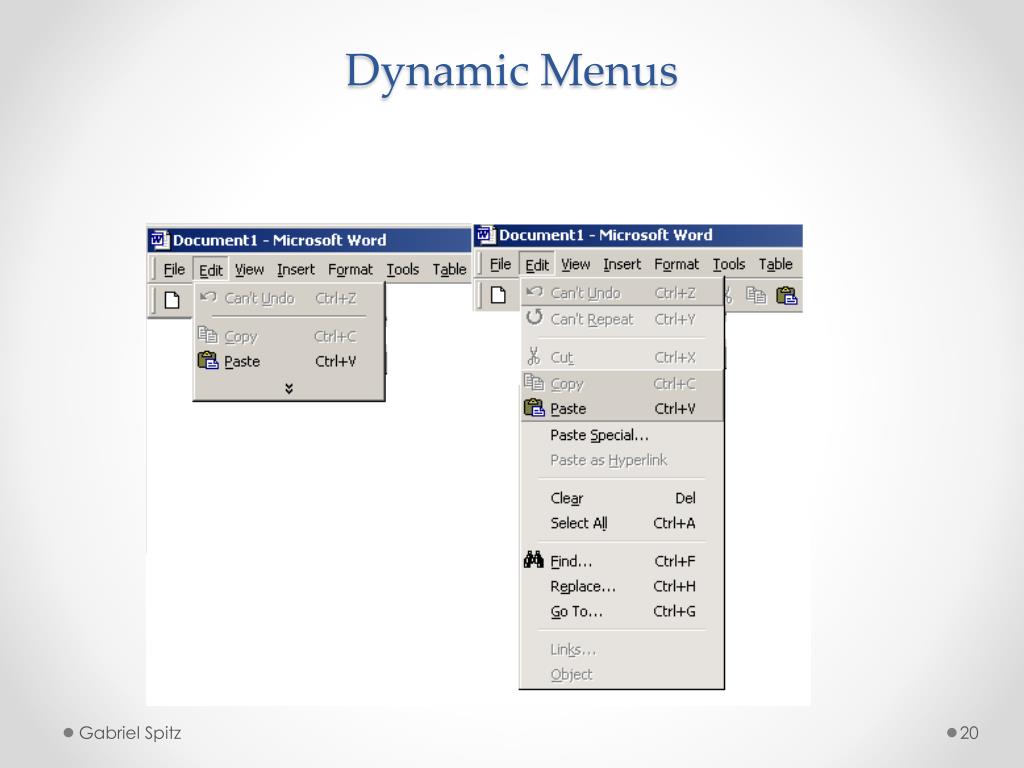Choose Can't Undo in the short Edit menu
The width and height of the screenshot is (1024, 768).
point(289,298)
